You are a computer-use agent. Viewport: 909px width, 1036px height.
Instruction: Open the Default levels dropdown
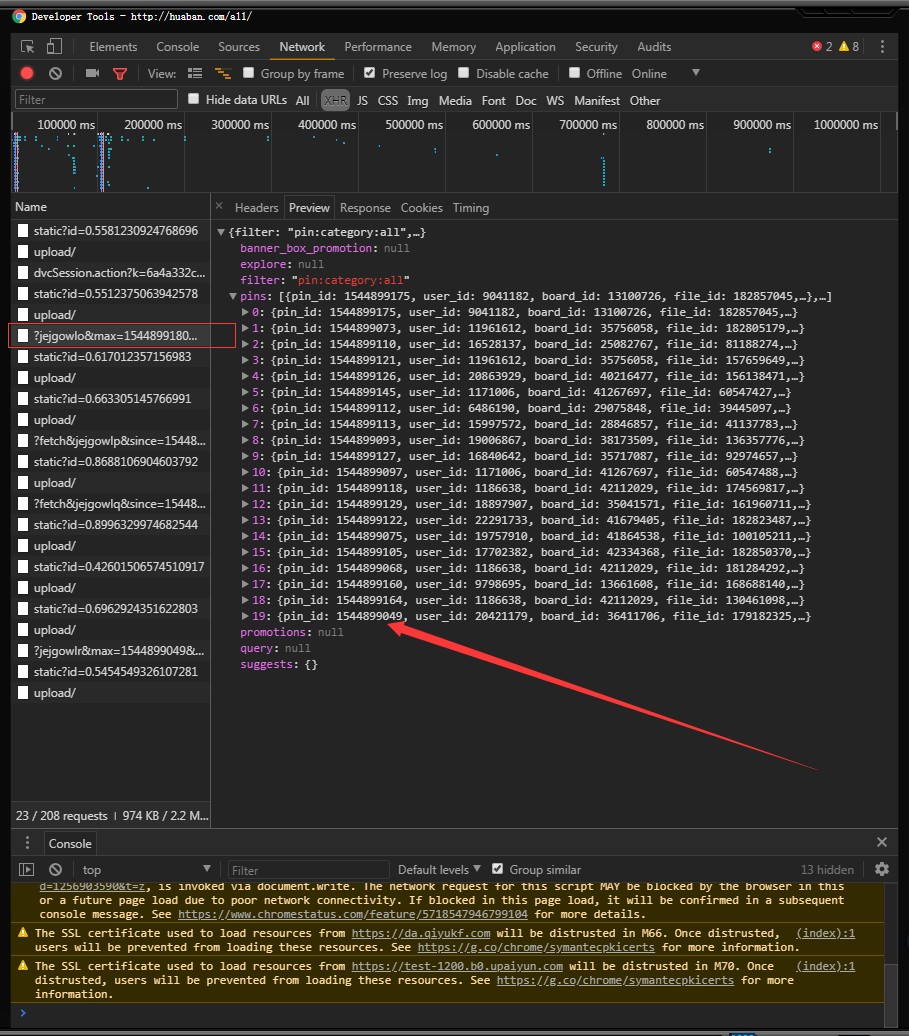coord(439,870)
